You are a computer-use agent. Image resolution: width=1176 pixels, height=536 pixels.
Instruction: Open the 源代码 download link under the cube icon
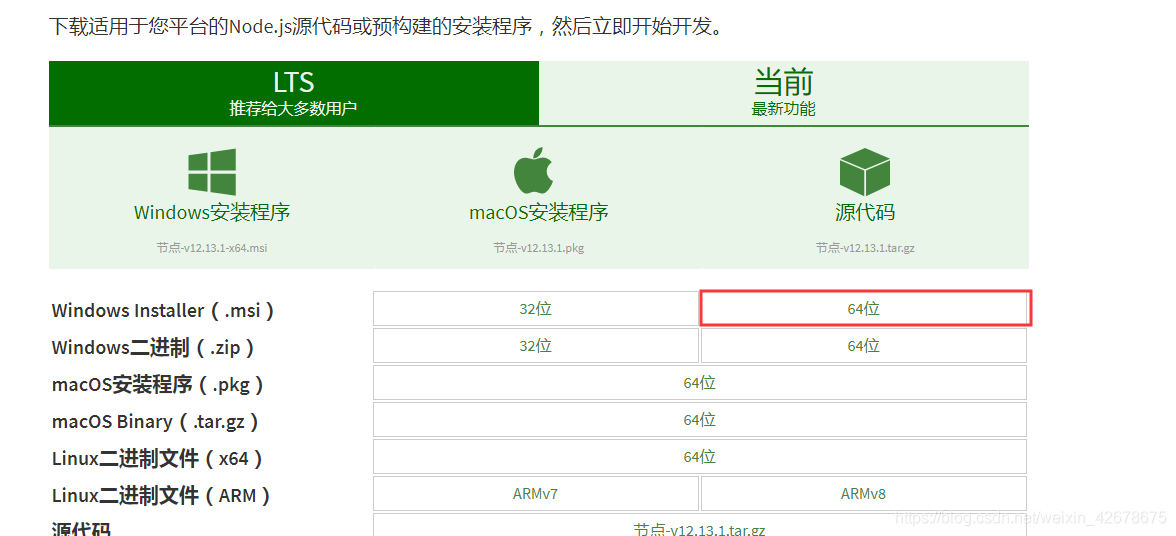[x=865, y=212]
